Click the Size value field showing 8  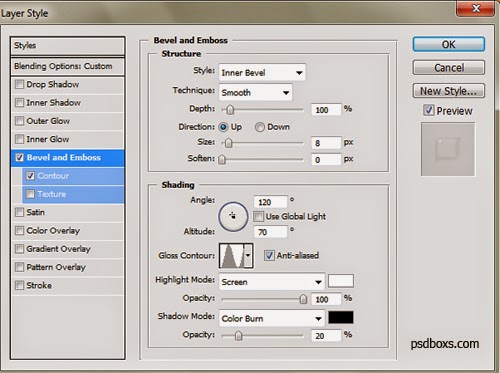point(326,143)
